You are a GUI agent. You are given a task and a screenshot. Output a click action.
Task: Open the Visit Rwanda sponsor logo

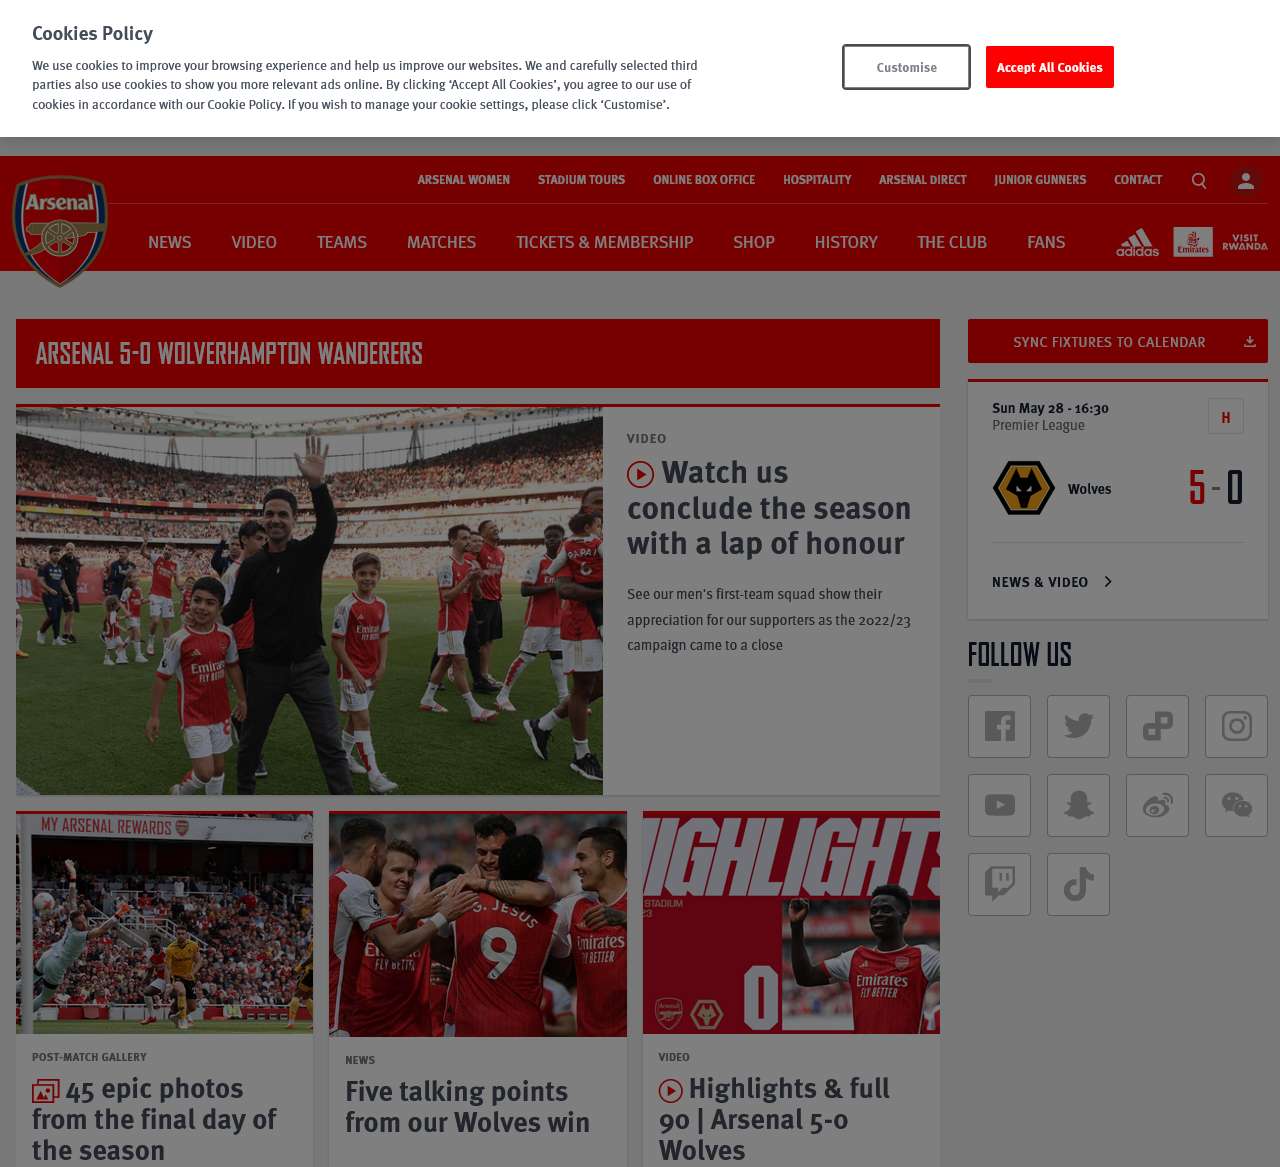tap(1245, 242)
